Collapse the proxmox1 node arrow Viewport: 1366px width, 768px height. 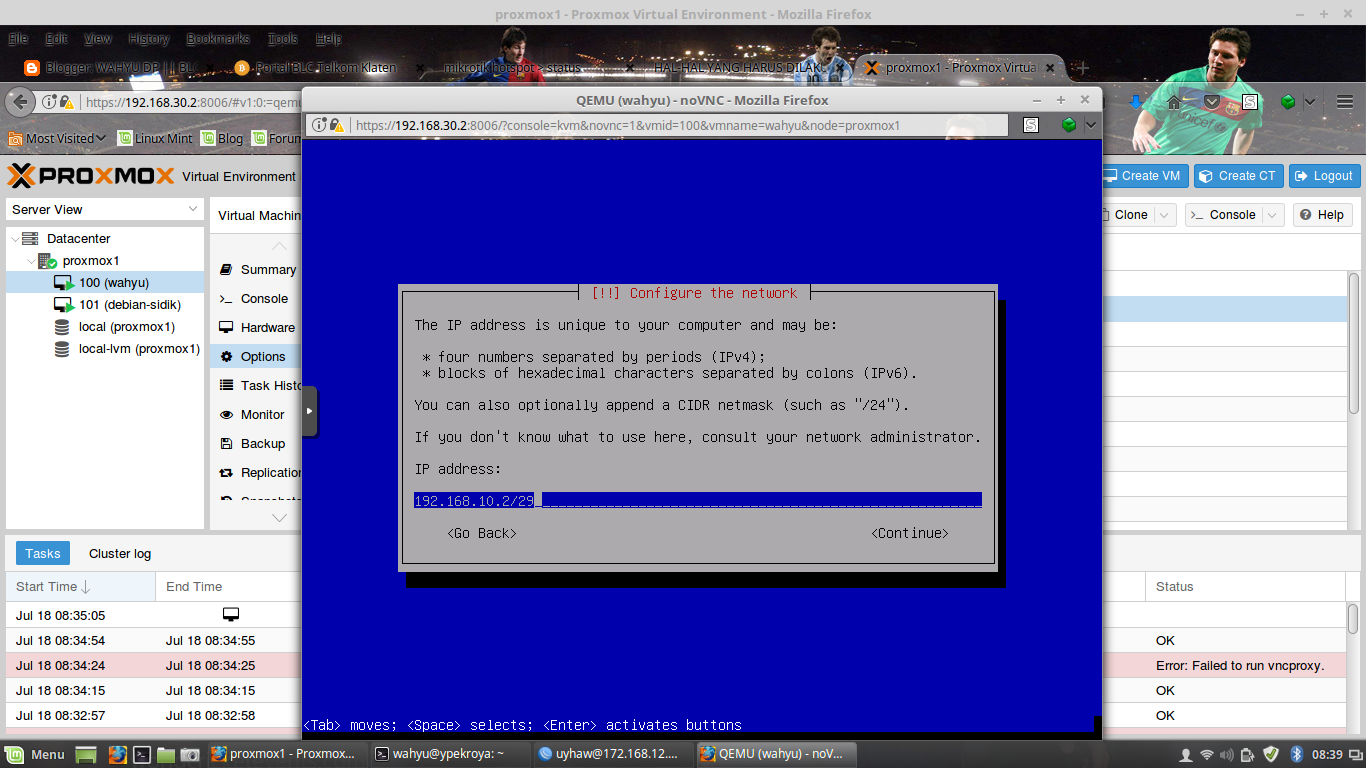(31, 261)
